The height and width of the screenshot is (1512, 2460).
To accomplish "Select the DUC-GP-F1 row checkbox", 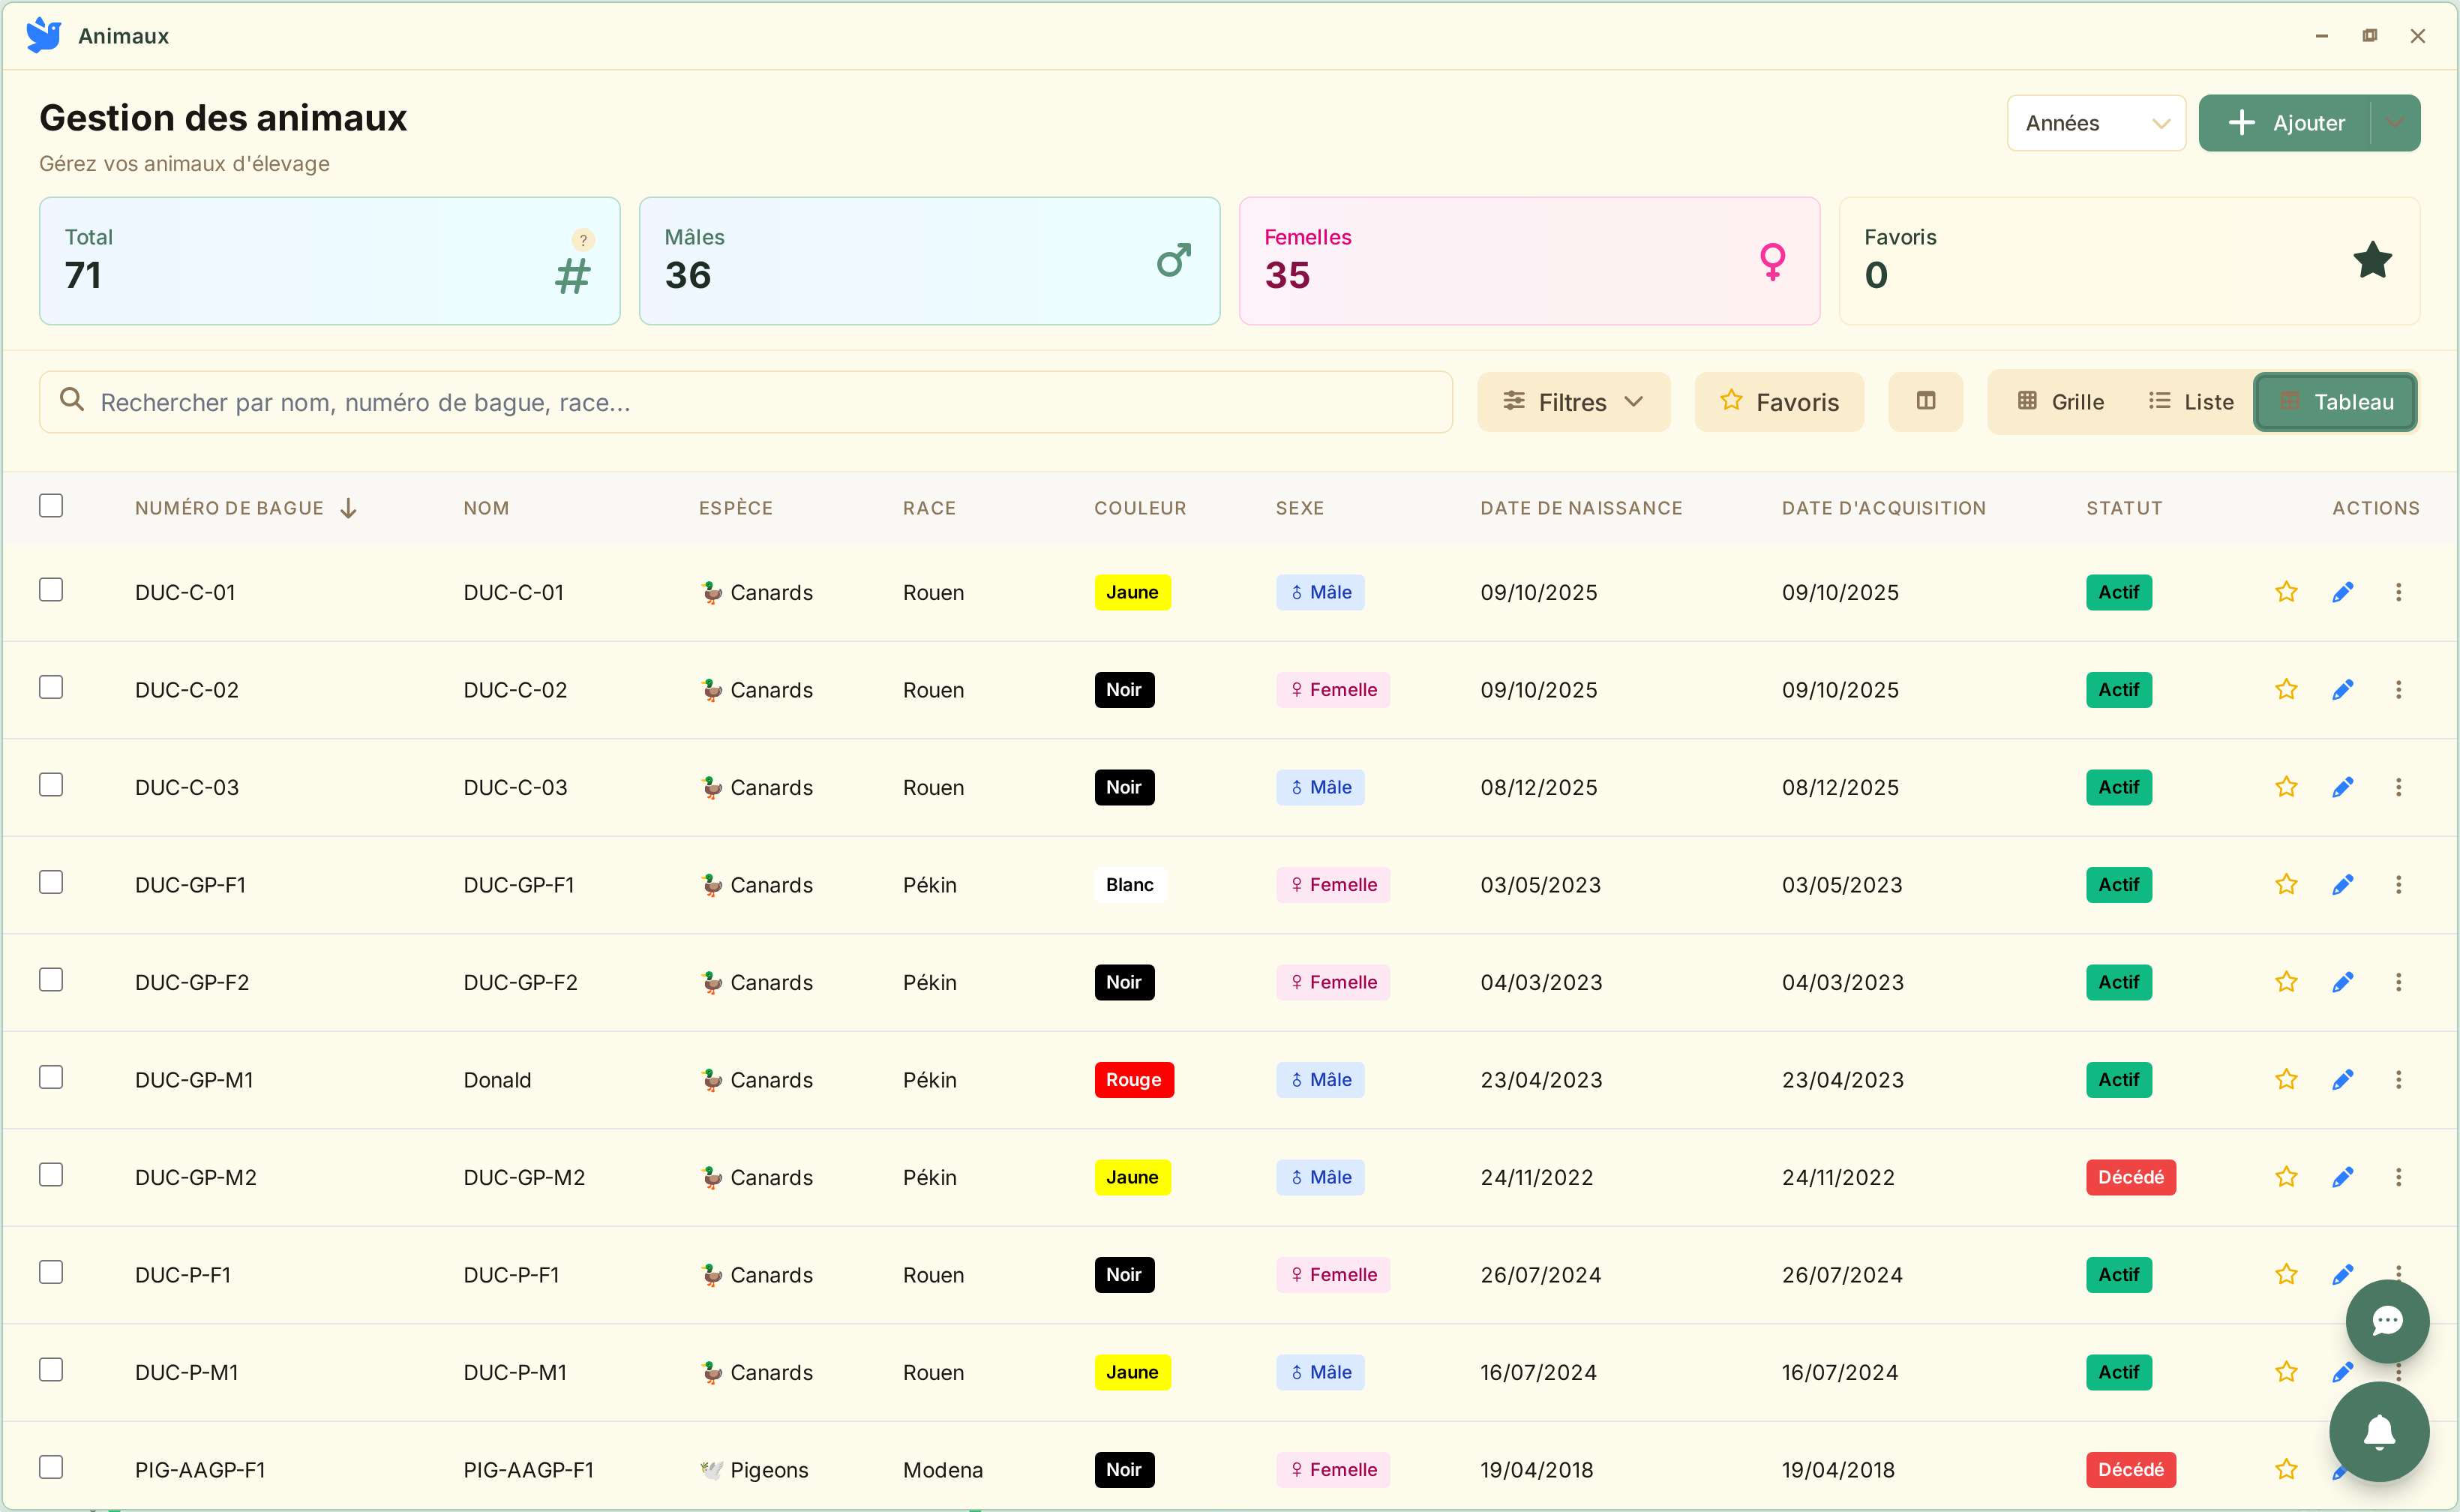I will click(x=51, y=882).
